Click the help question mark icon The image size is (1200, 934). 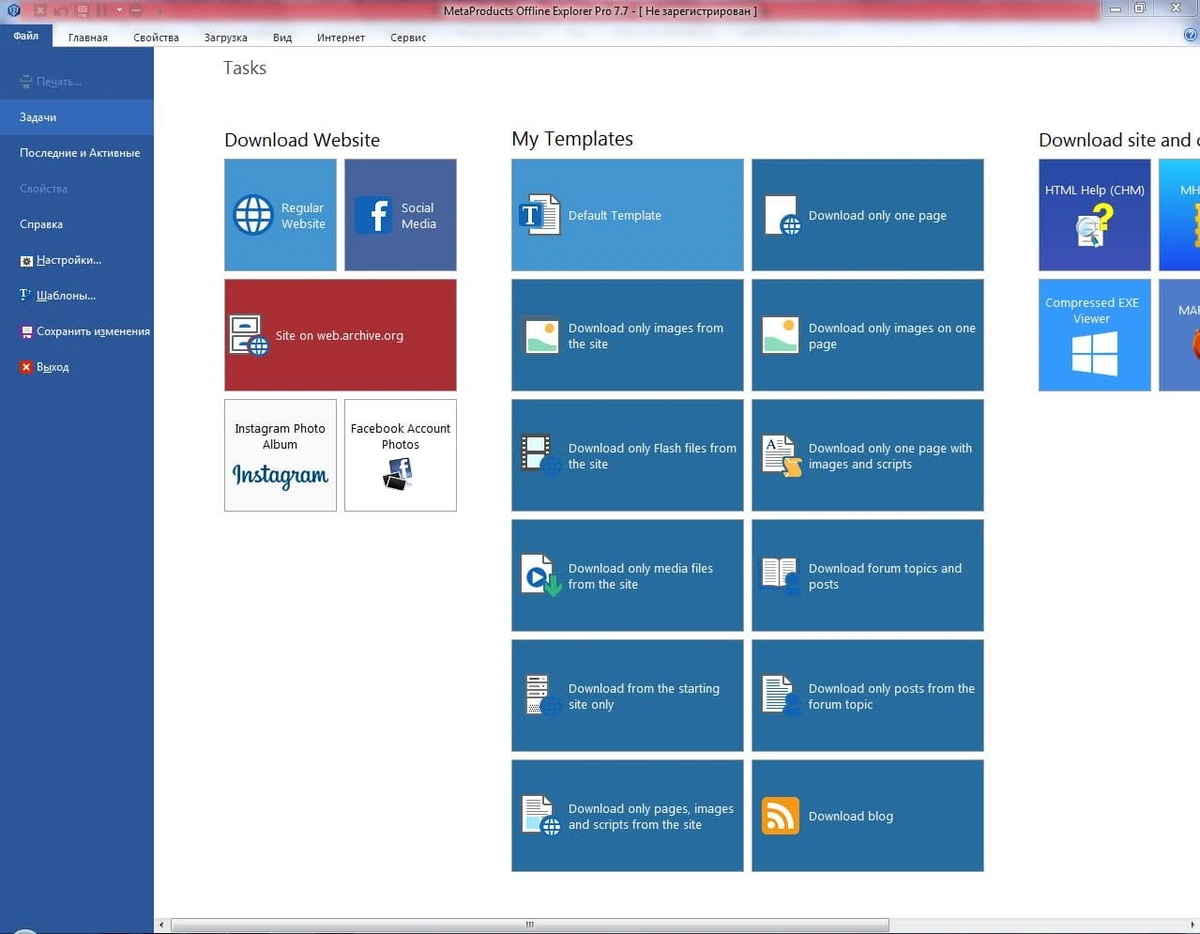(x=1190, y=35)
